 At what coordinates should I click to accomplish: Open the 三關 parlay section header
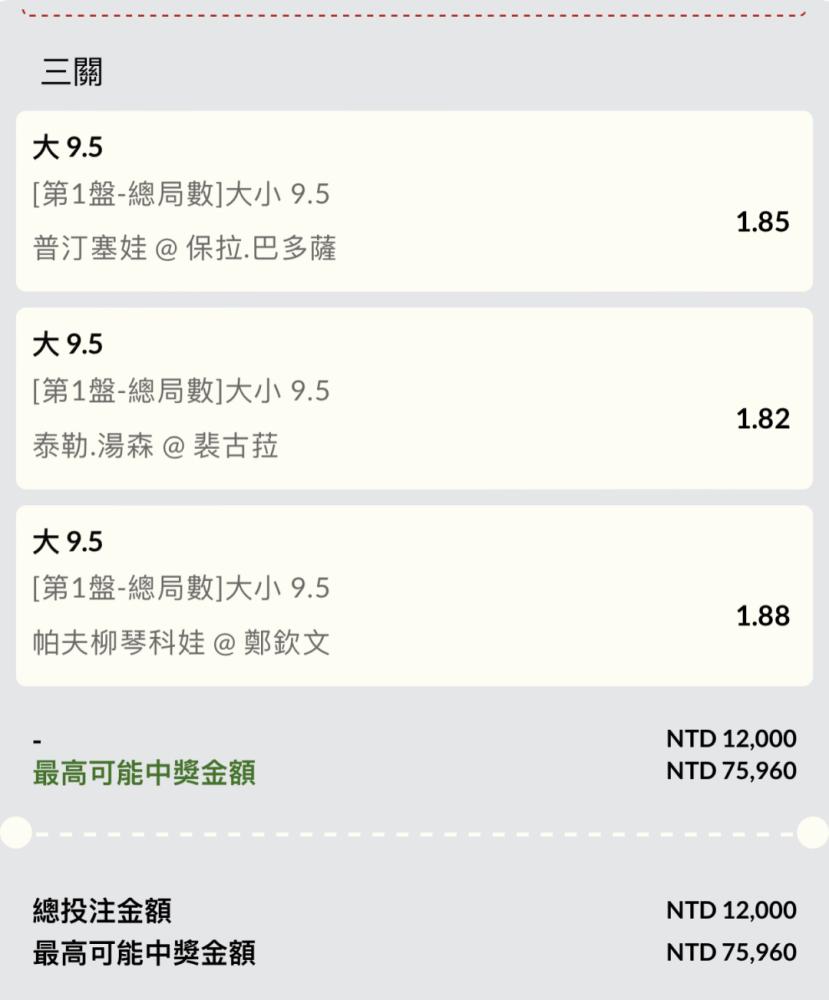coord(71,71)
